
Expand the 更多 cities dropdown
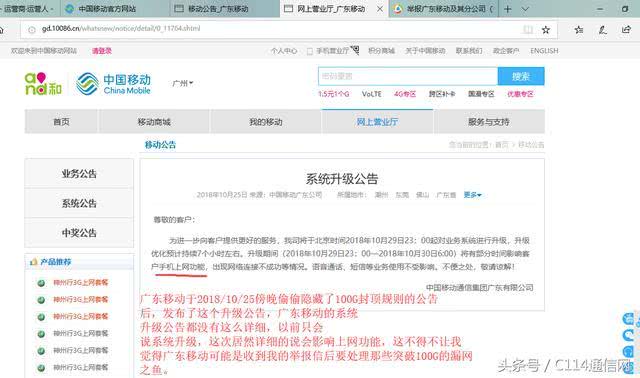(472, 195)
